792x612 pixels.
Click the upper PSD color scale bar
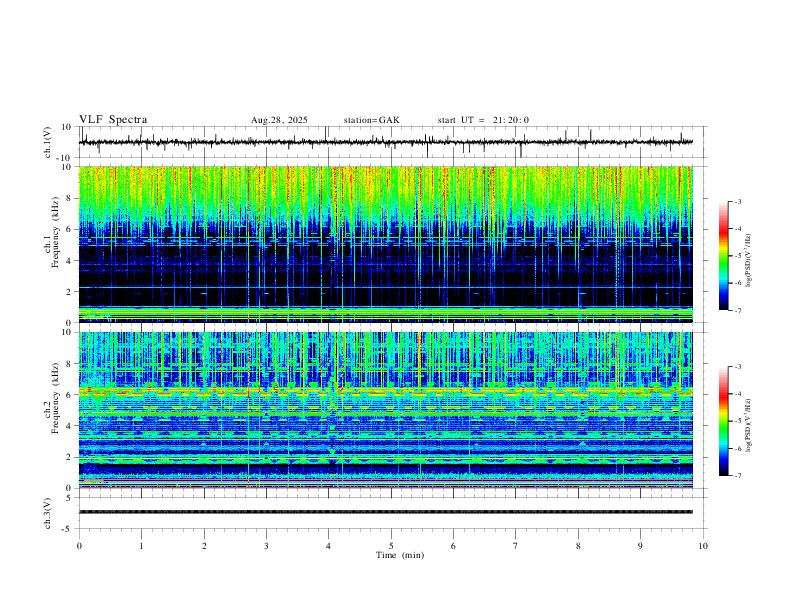pos(724,256)
